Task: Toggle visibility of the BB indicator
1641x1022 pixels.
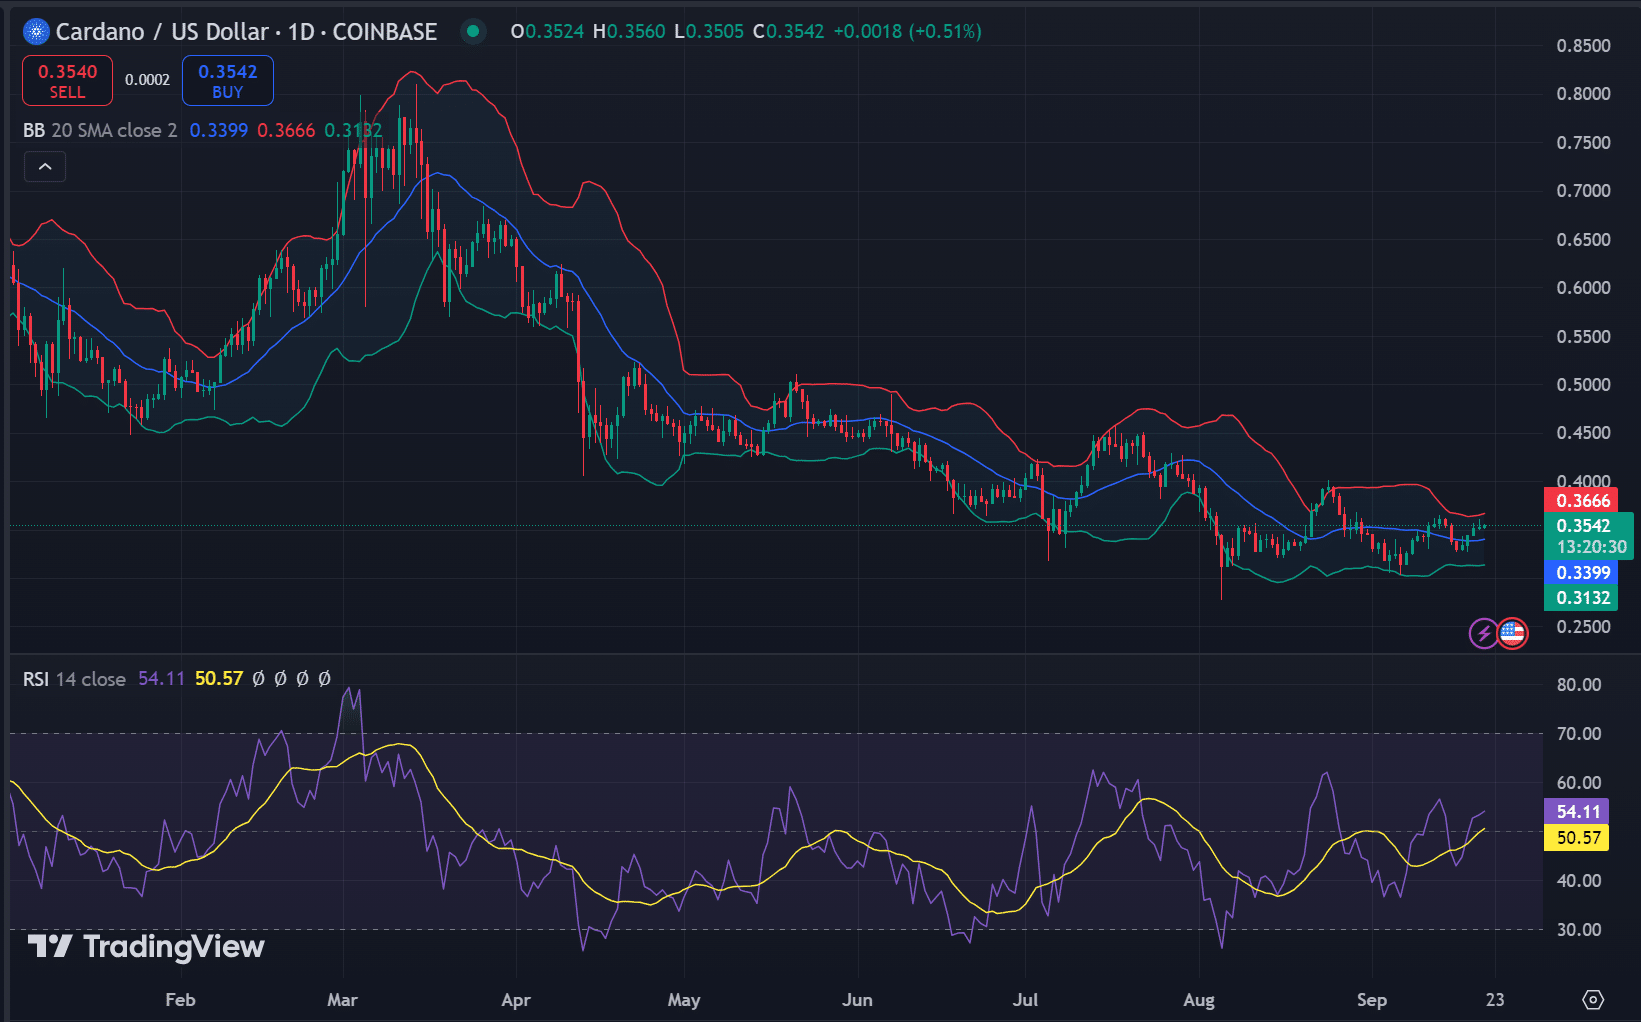Action: [x=34, y=130]
